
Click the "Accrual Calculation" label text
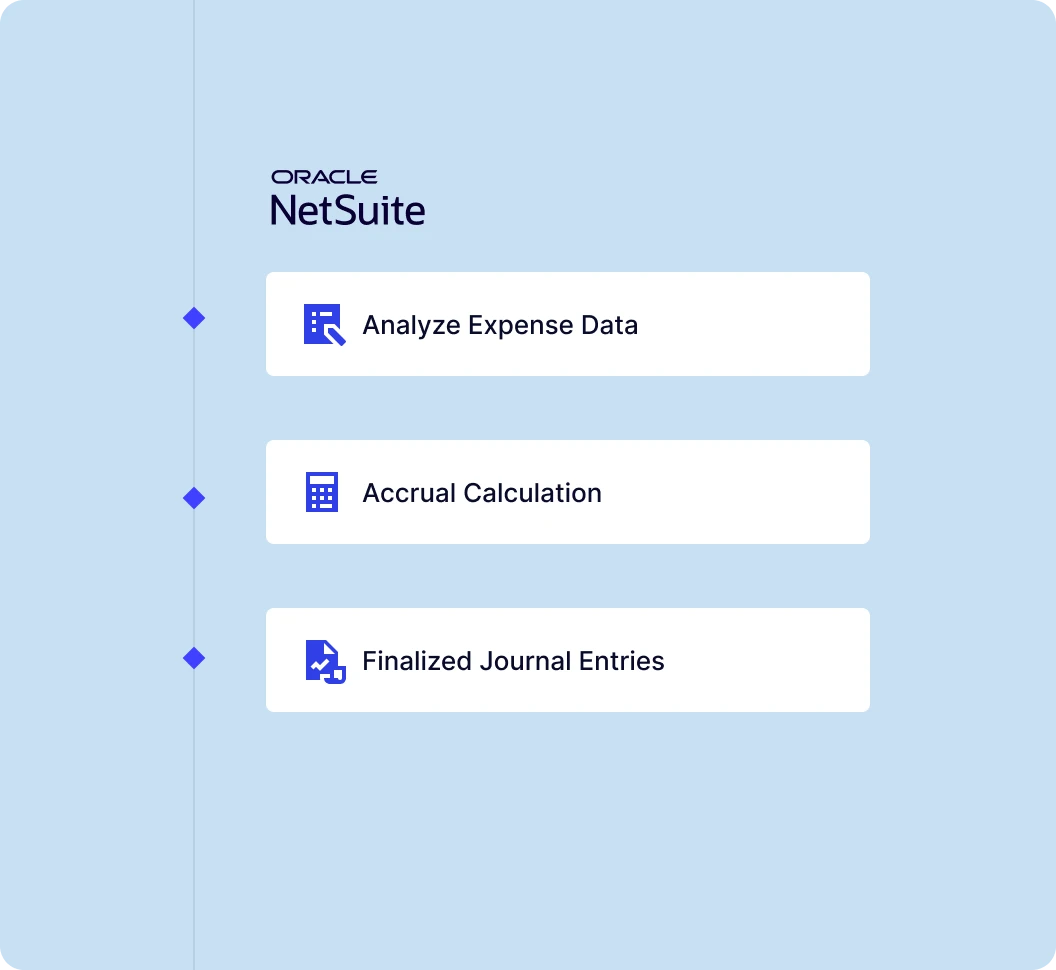[482, 493]
